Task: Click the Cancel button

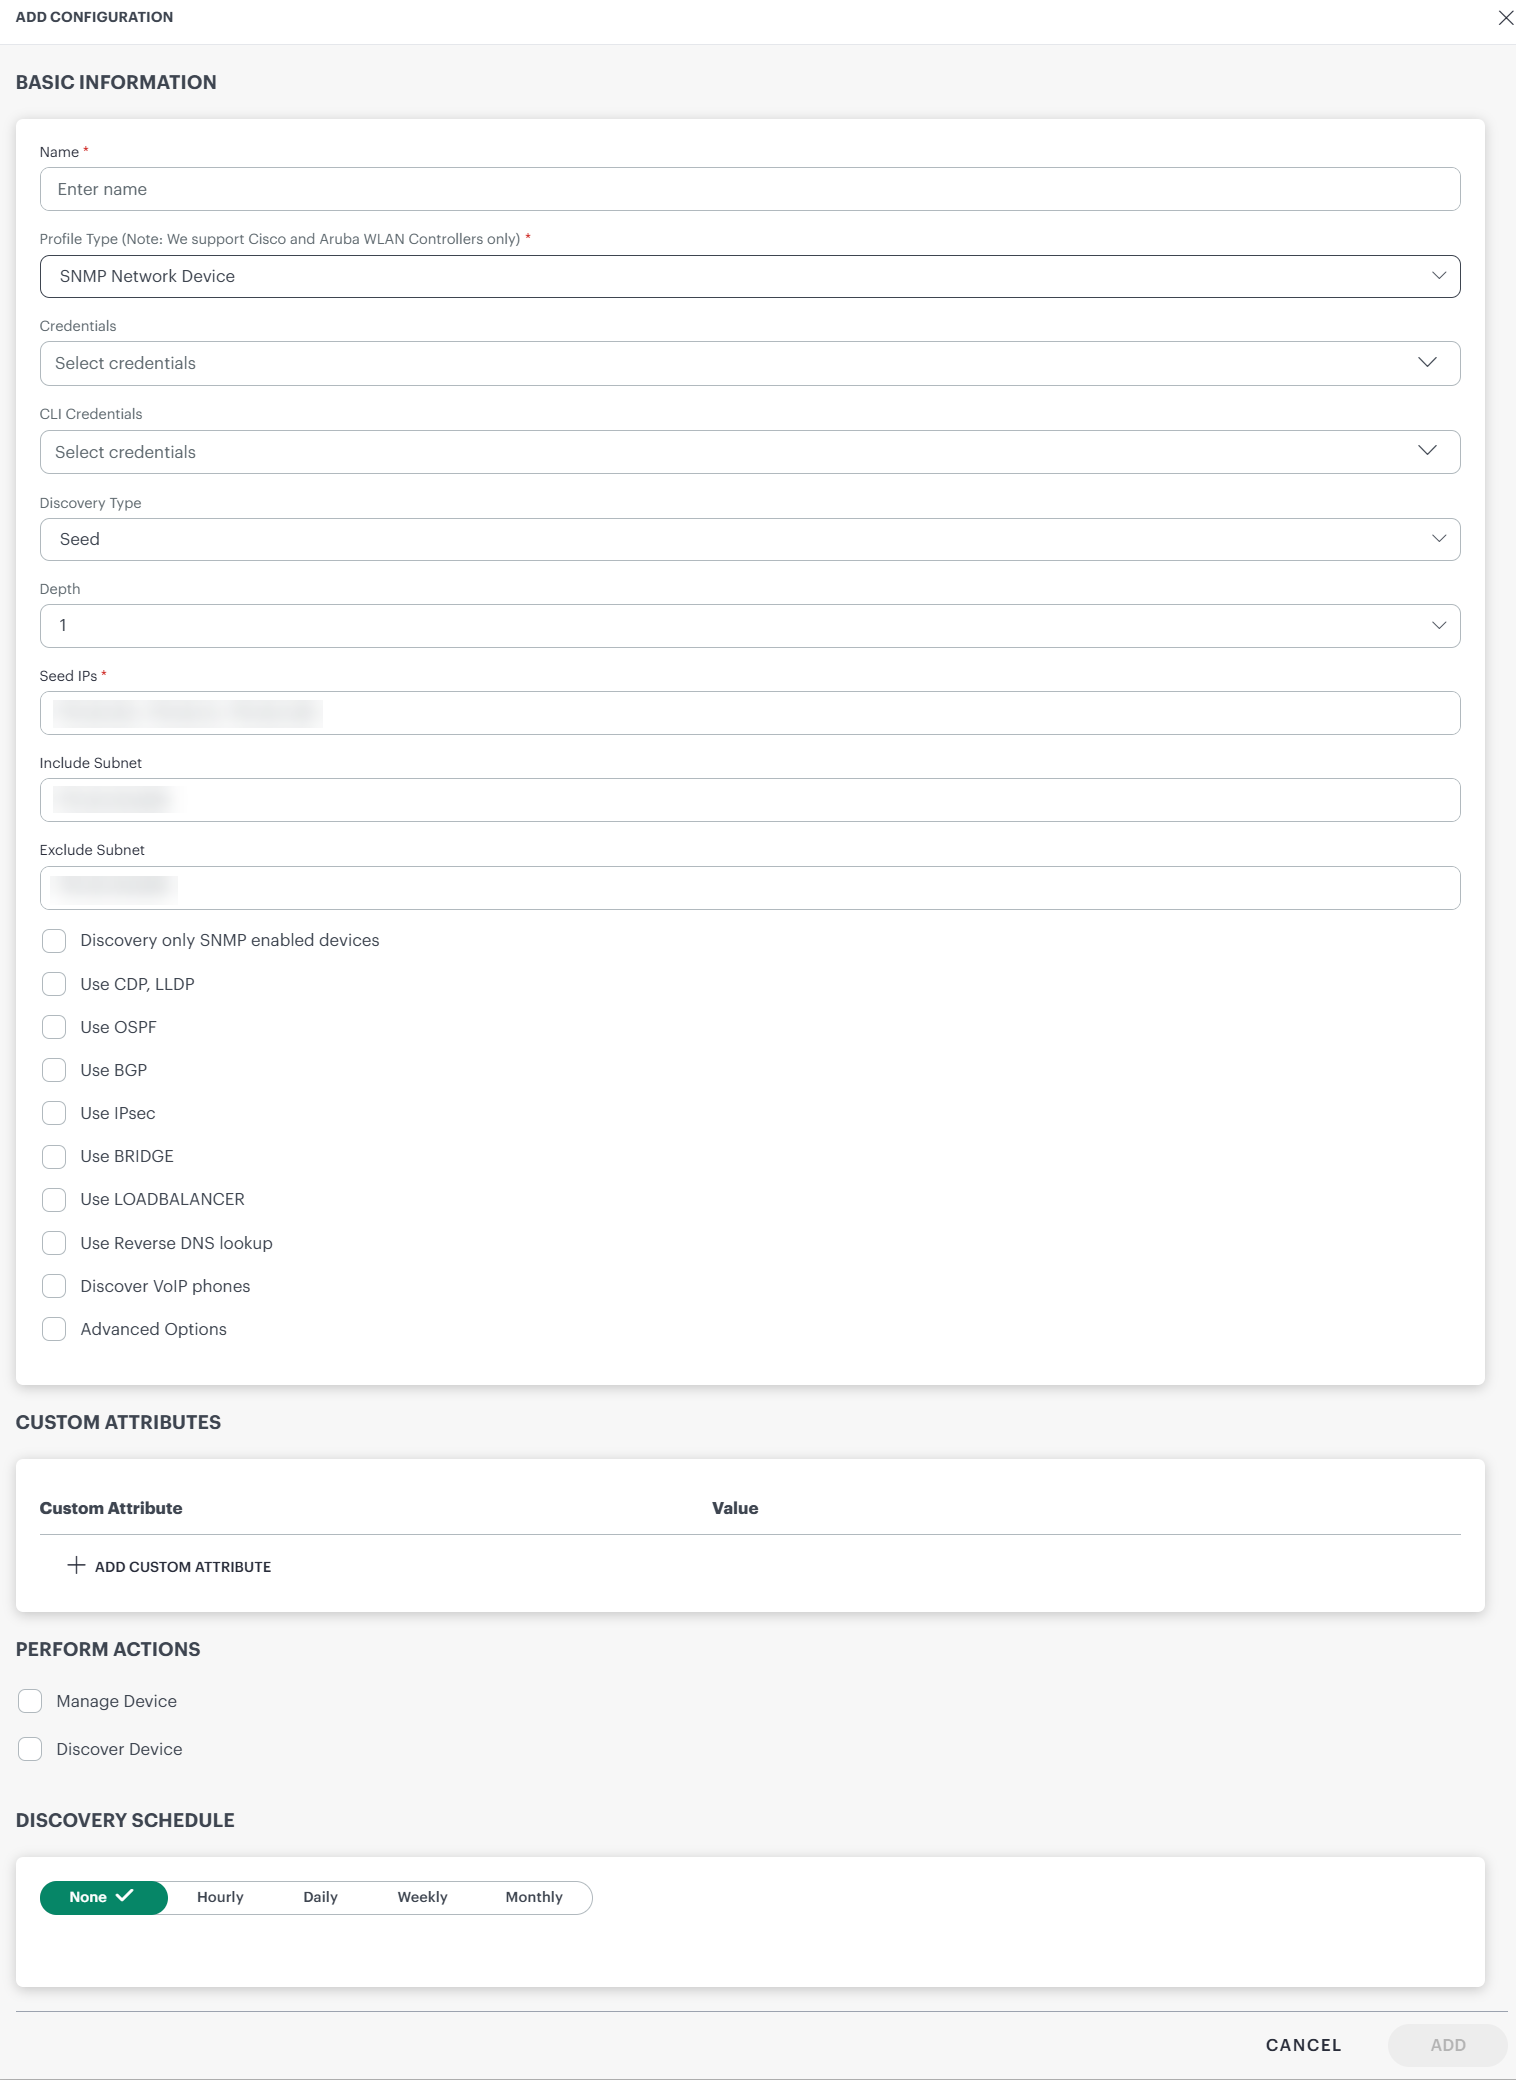Action: coord(1302,2045)
